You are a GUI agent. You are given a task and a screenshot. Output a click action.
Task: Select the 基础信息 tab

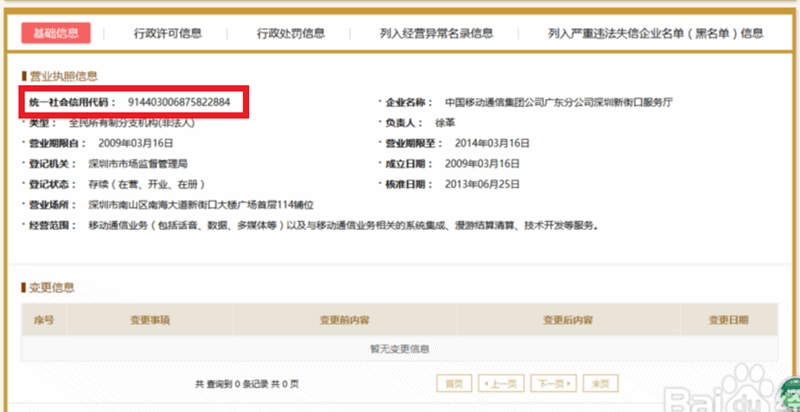55,33
